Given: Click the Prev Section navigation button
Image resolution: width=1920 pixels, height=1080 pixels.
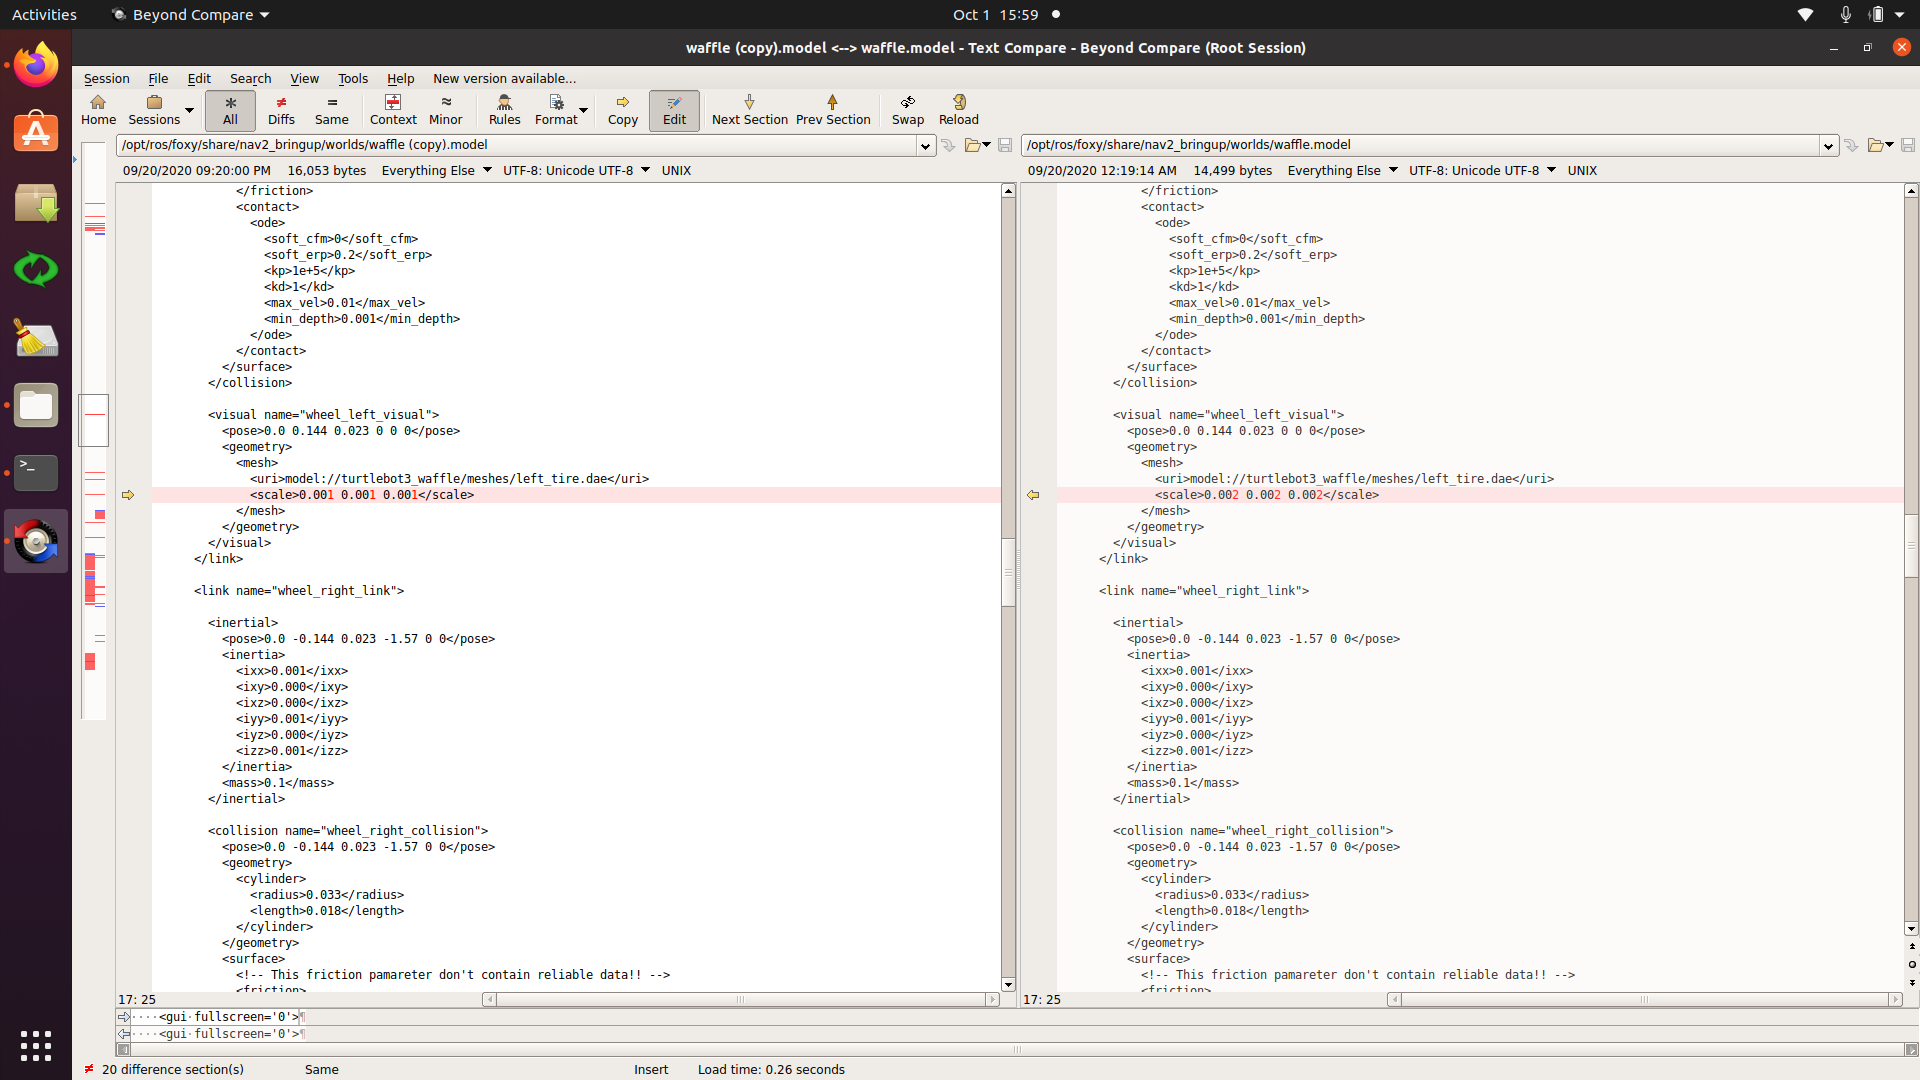Looking at the screenshot, I should point(832,108).
